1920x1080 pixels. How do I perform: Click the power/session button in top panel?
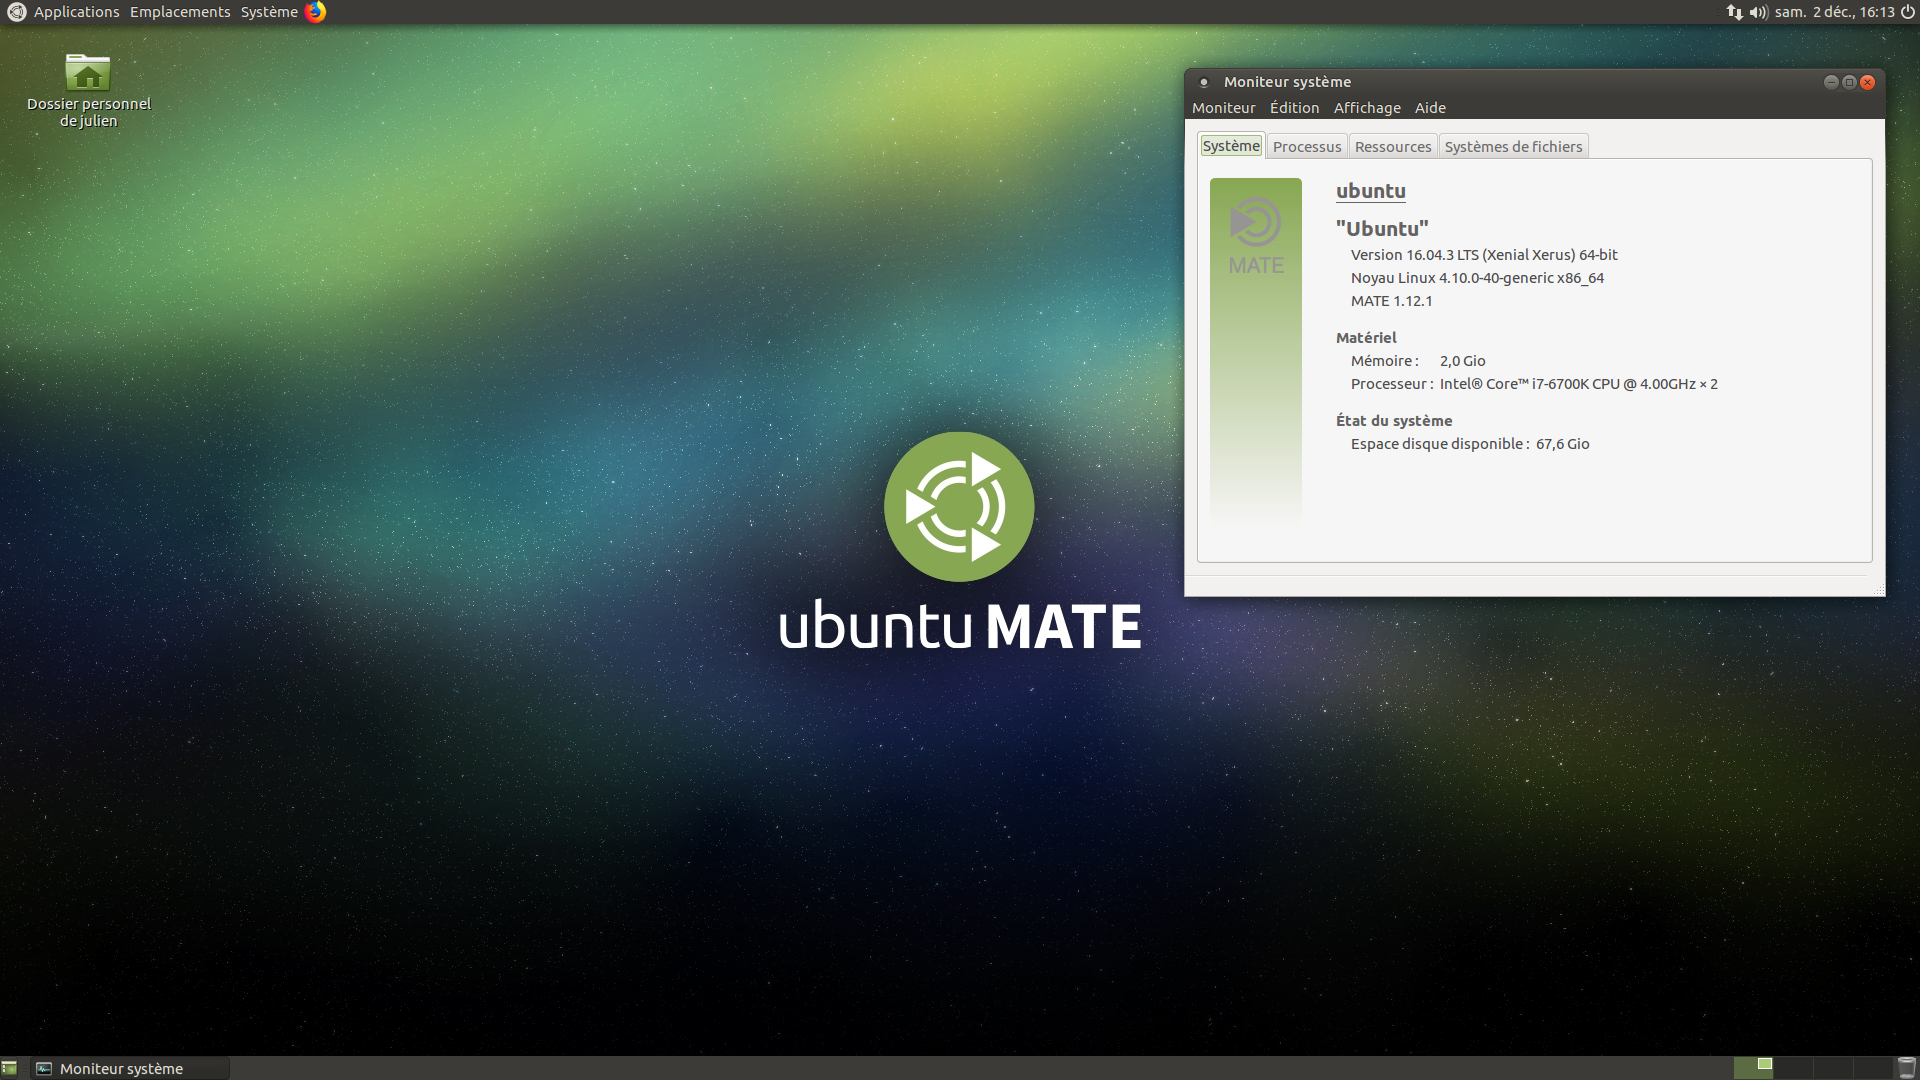[x=1908, y=12]
